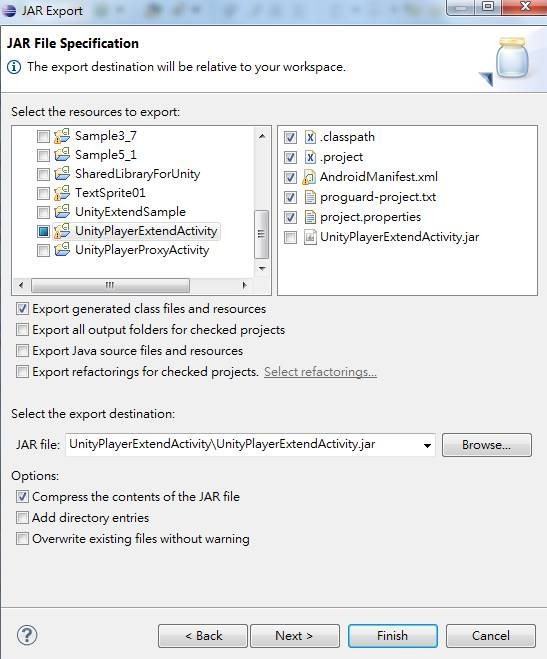Viewport: 547px width, 659px height.
Task: Open the JAR file path dropdown arrow
Action: tap(427, 445)
